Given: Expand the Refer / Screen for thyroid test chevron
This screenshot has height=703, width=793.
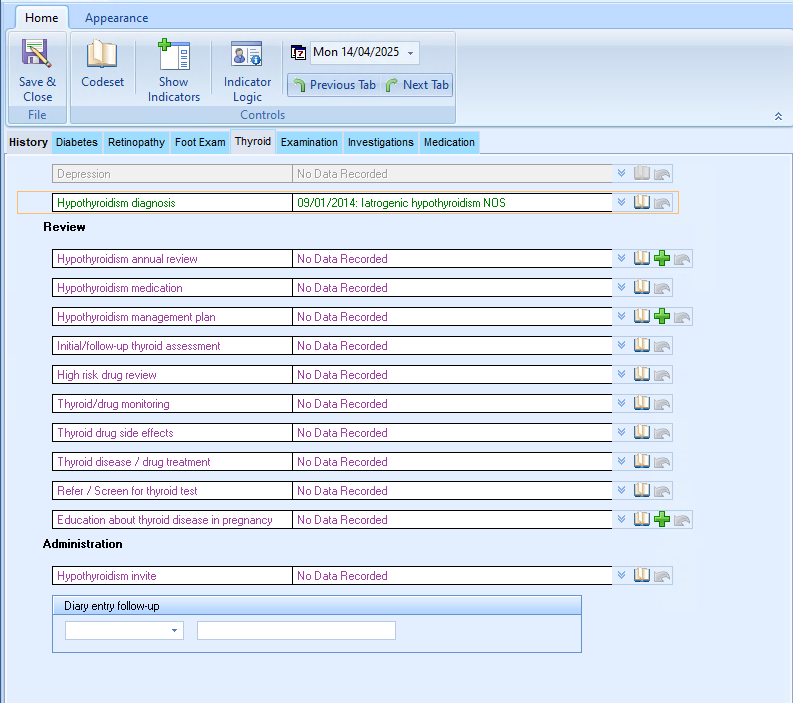Looking at the screenshot, I should 622,490.
